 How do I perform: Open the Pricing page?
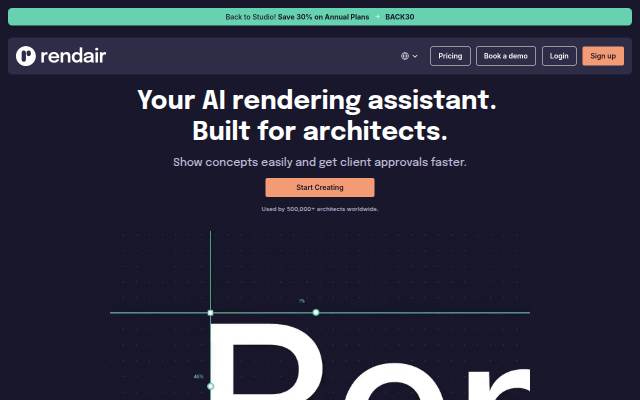coord(450,56)
